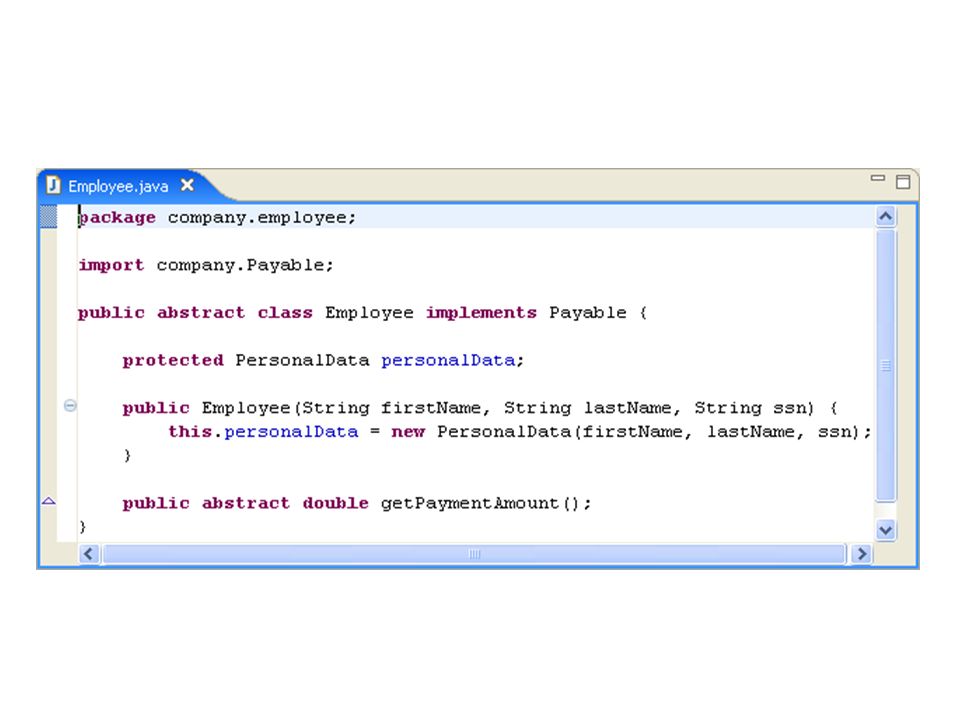Click the horizontal scrollbar left arrow
Viewport: 960px width, 720px height.
89,554
